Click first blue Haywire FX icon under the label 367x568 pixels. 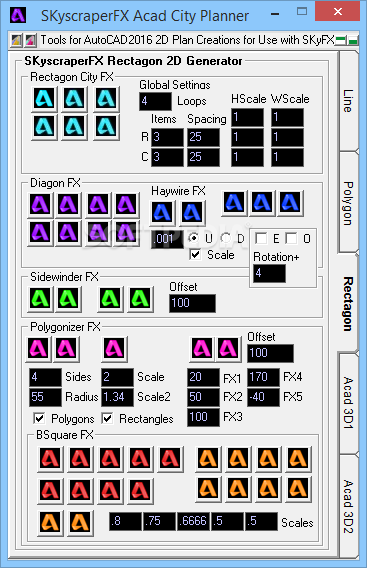[x=162, y=212]
